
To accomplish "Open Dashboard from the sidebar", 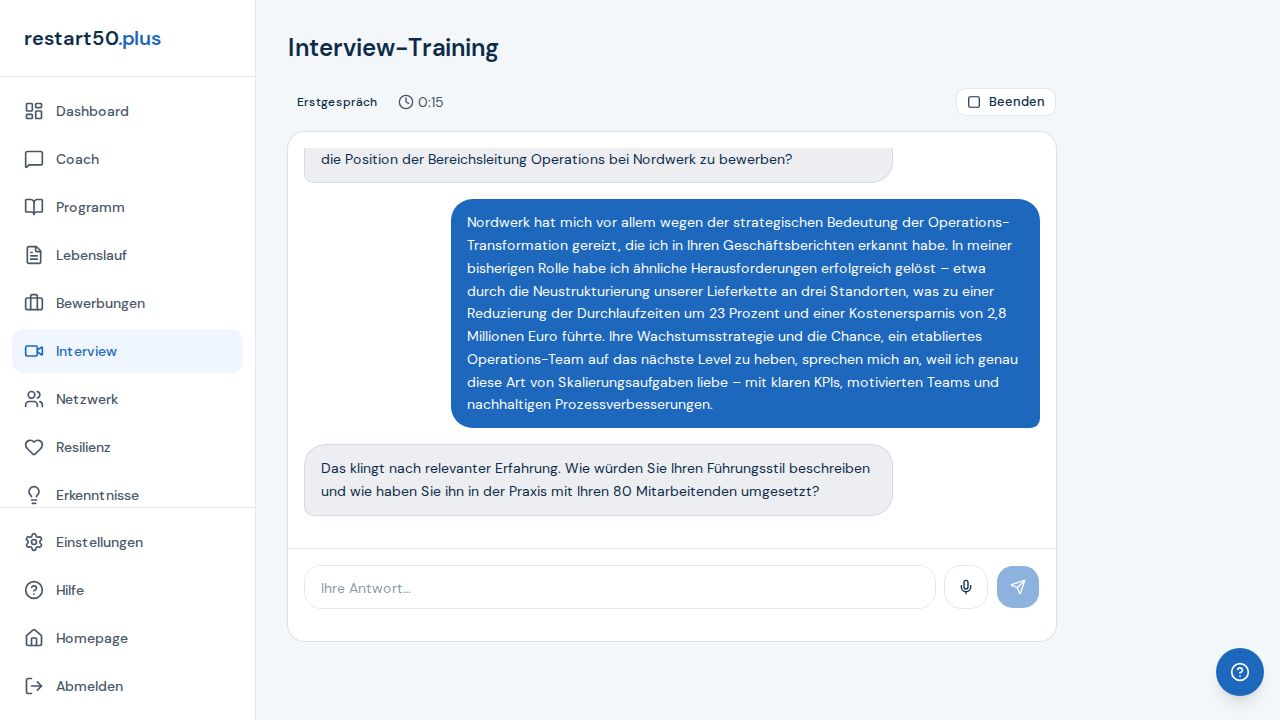I will click(x=127, y=111).
